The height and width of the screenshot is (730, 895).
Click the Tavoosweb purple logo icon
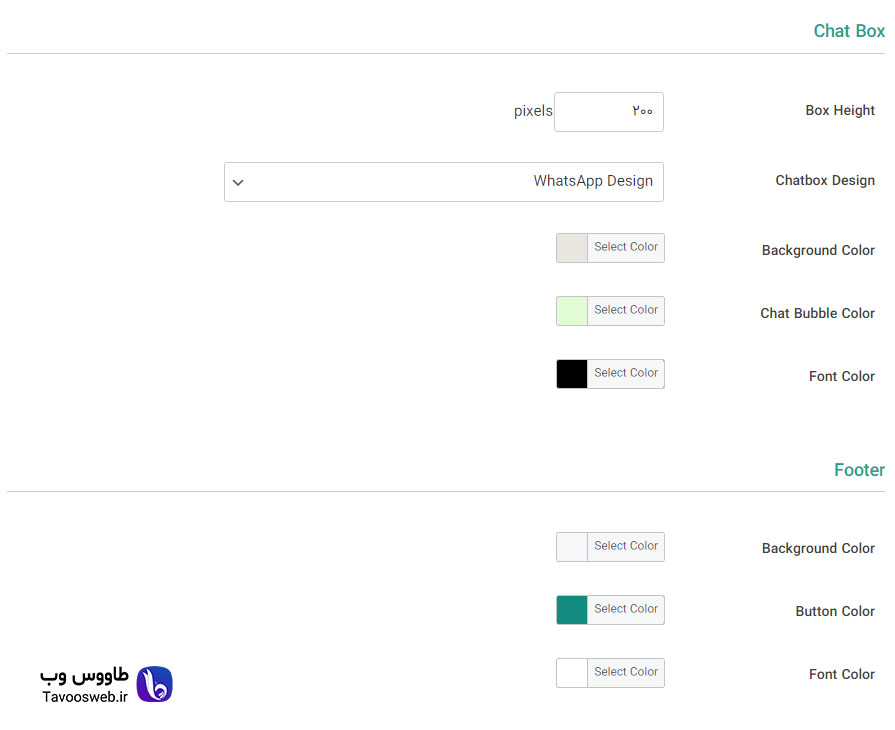coord(155,684)
